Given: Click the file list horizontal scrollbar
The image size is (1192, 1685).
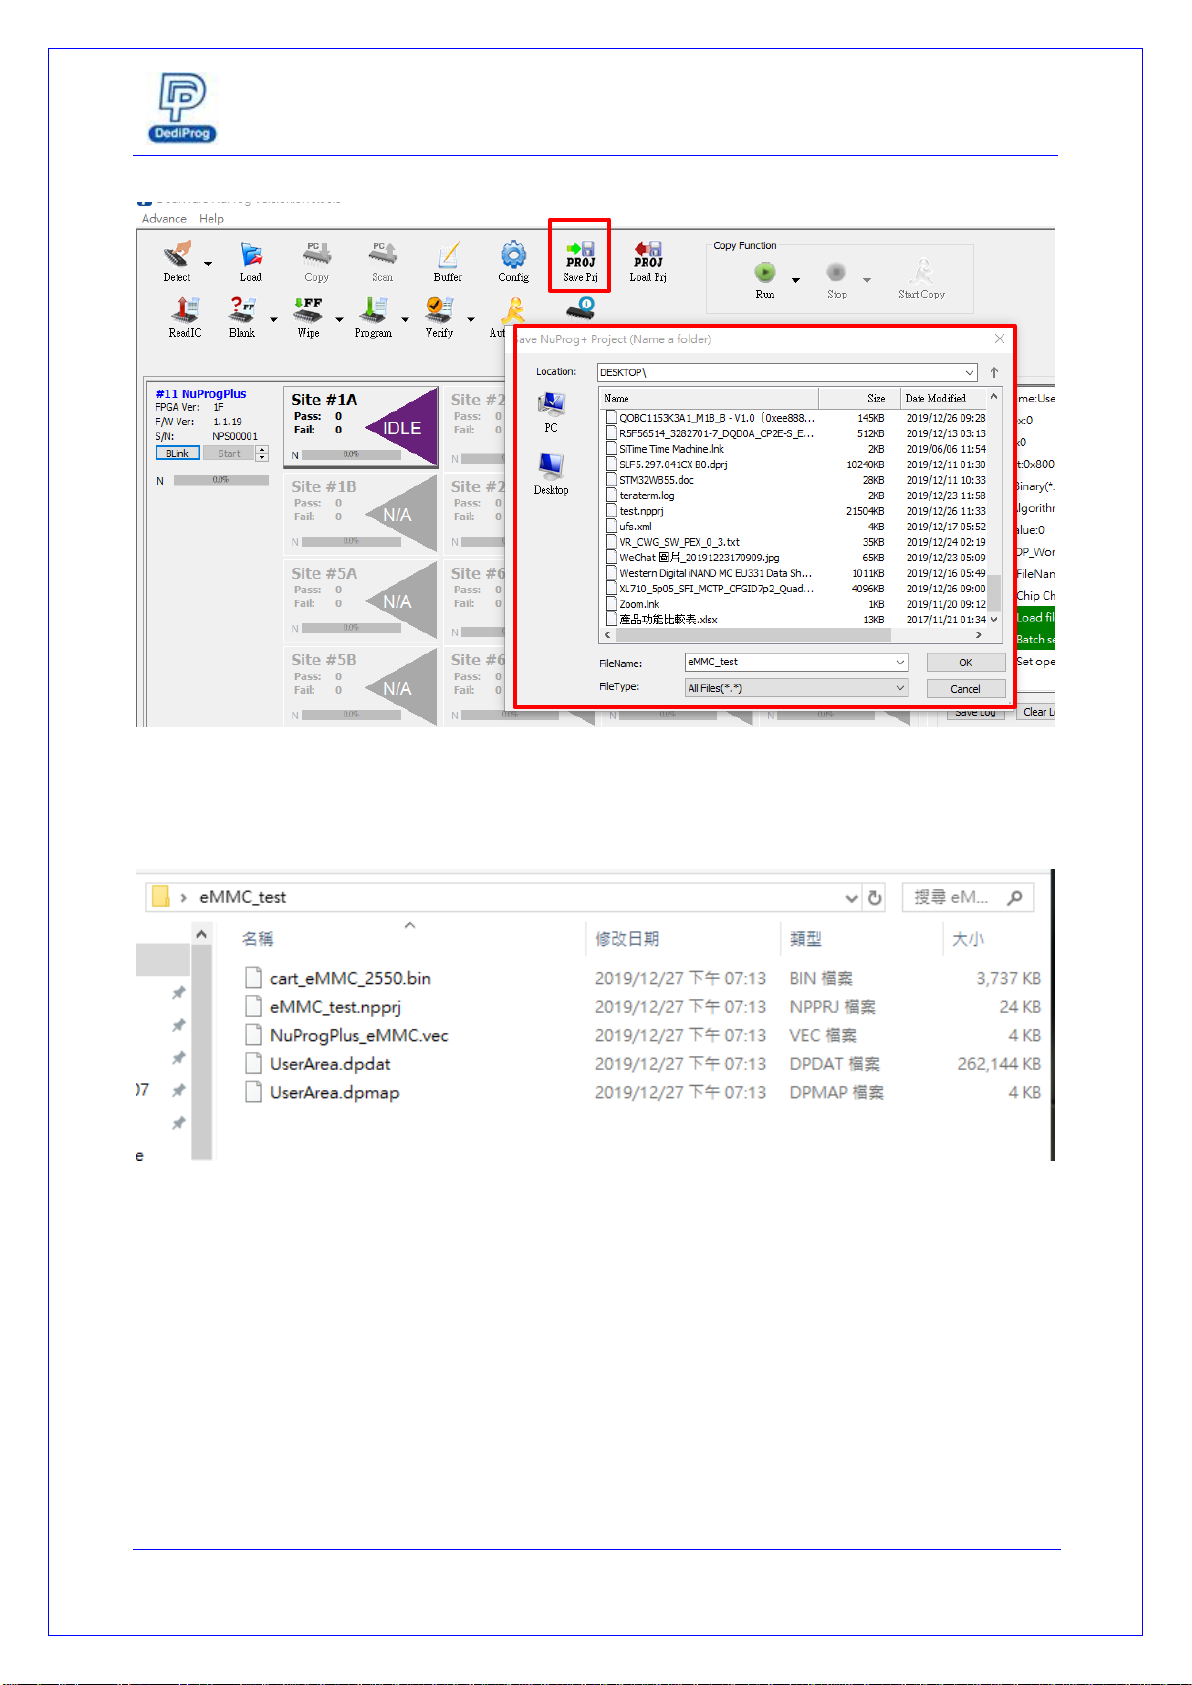Looking at the screenshot, I should pos(793,635).
